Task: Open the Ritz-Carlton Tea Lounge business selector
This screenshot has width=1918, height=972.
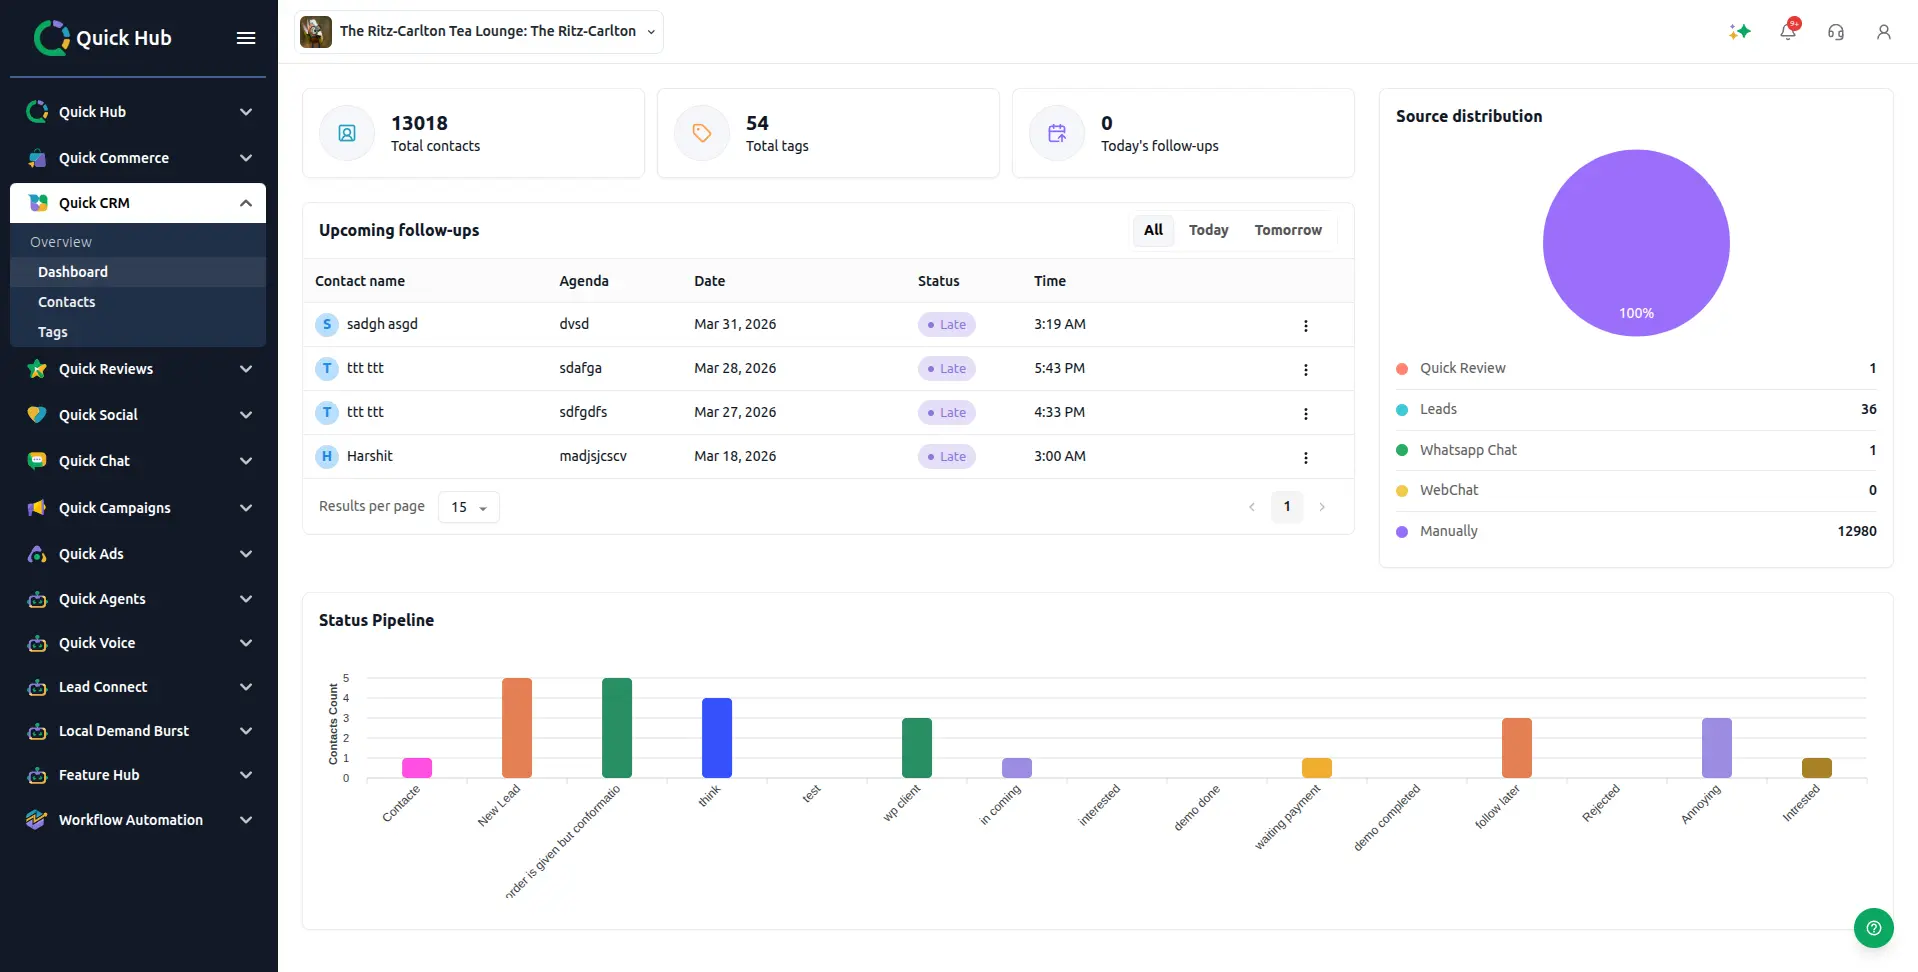Action: [x=479, y=32]
